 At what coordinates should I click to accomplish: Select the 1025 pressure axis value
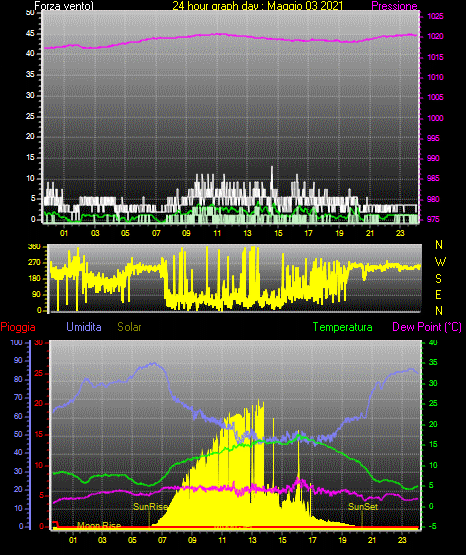(x=435, y=16)
